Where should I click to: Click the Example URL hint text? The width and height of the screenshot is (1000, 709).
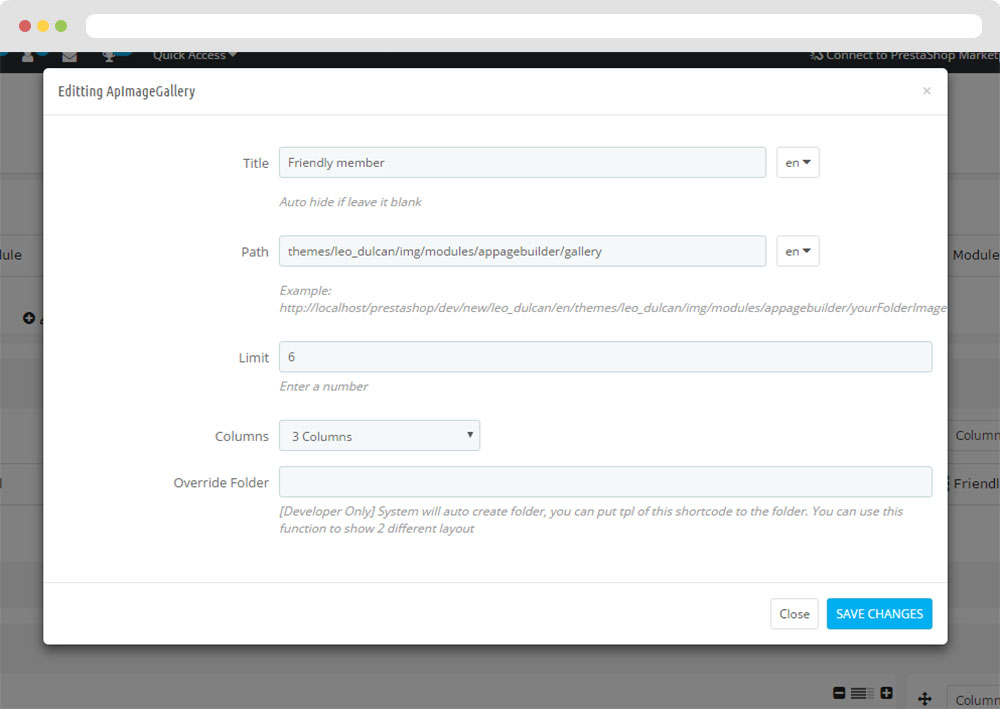pos(613,300)
